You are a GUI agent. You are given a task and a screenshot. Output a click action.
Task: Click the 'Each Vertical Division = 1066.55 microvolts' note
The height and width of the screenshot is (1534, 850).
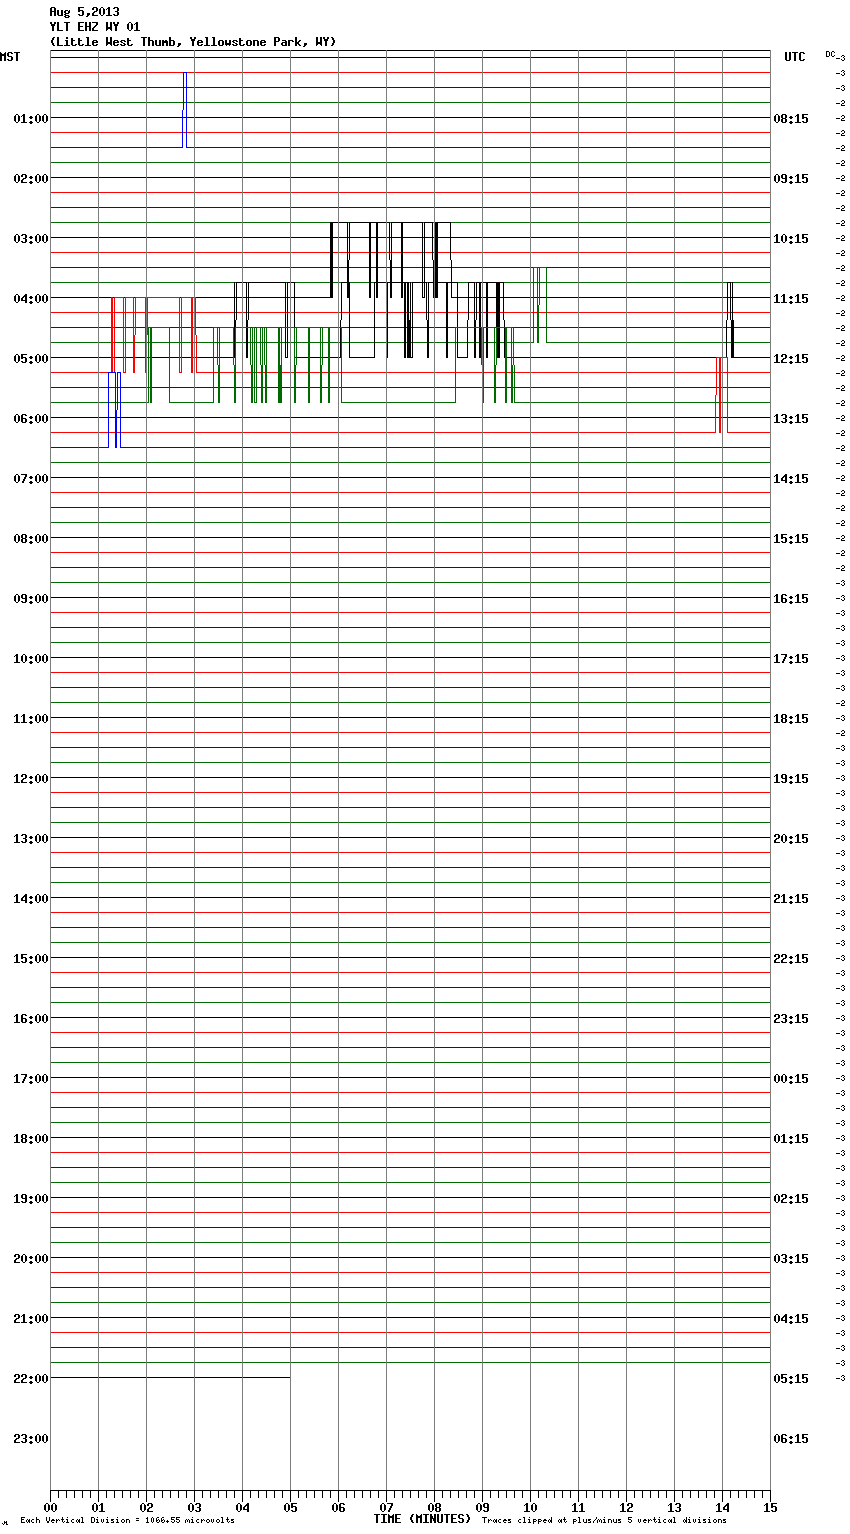127,1521
